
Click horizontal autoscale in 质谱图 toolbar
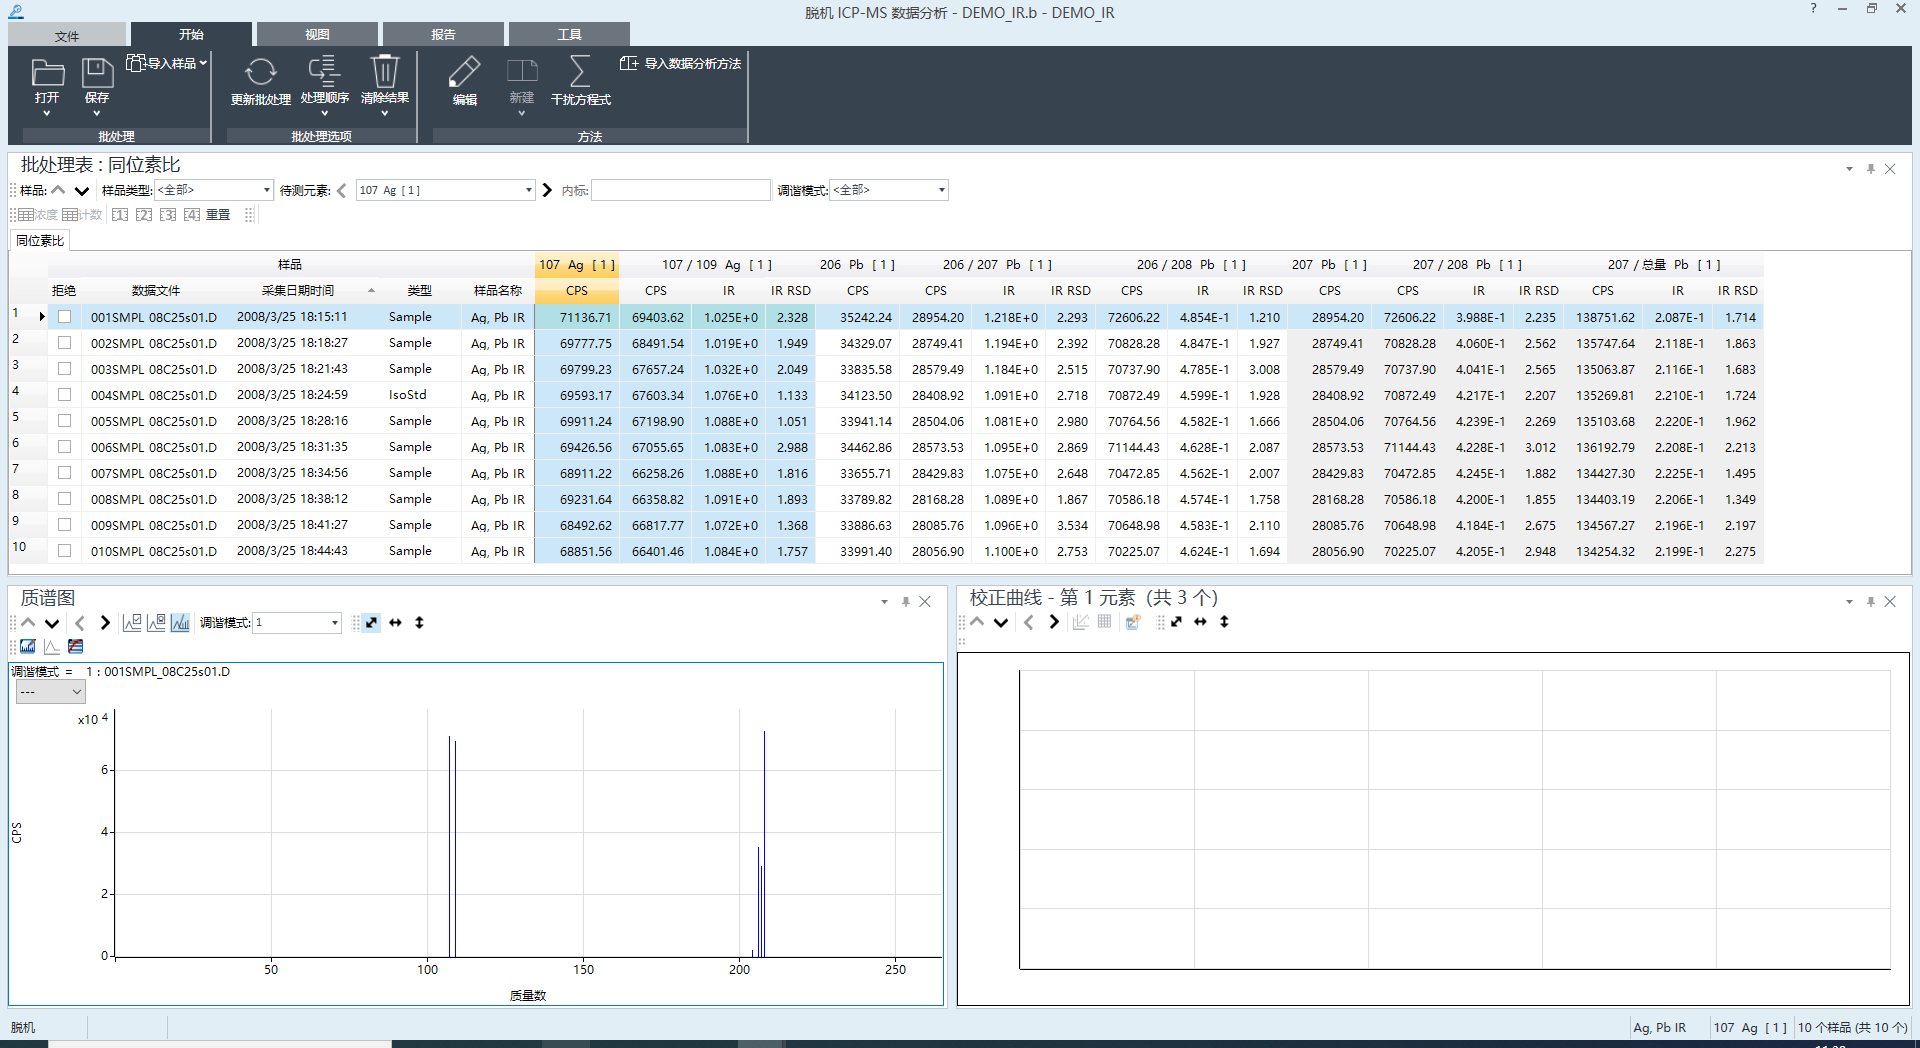pos(395,623)
